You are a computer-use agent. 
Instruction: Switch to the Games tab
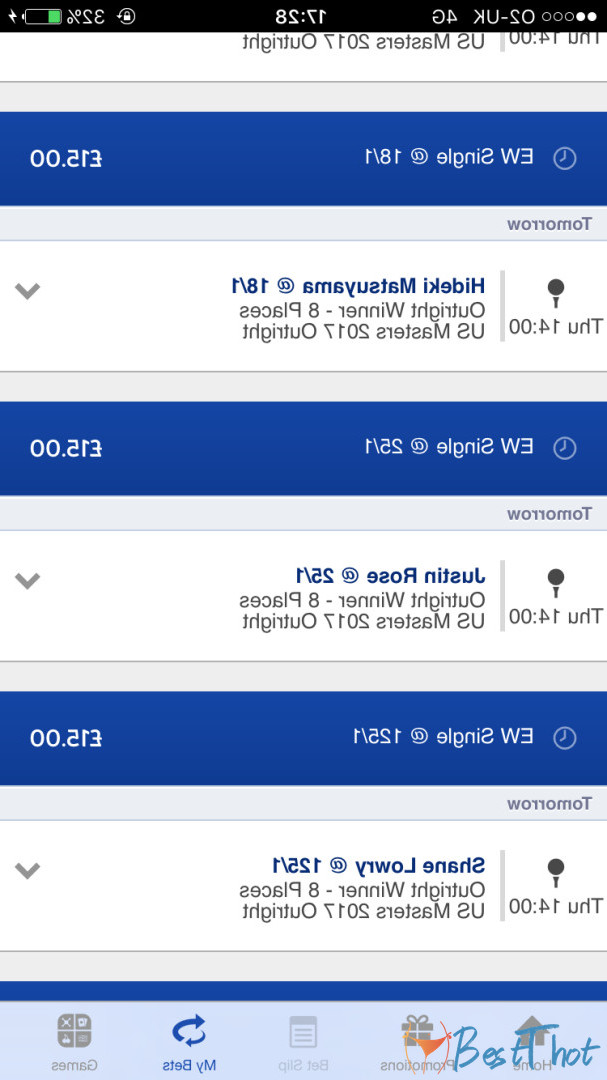[75, 1040]
